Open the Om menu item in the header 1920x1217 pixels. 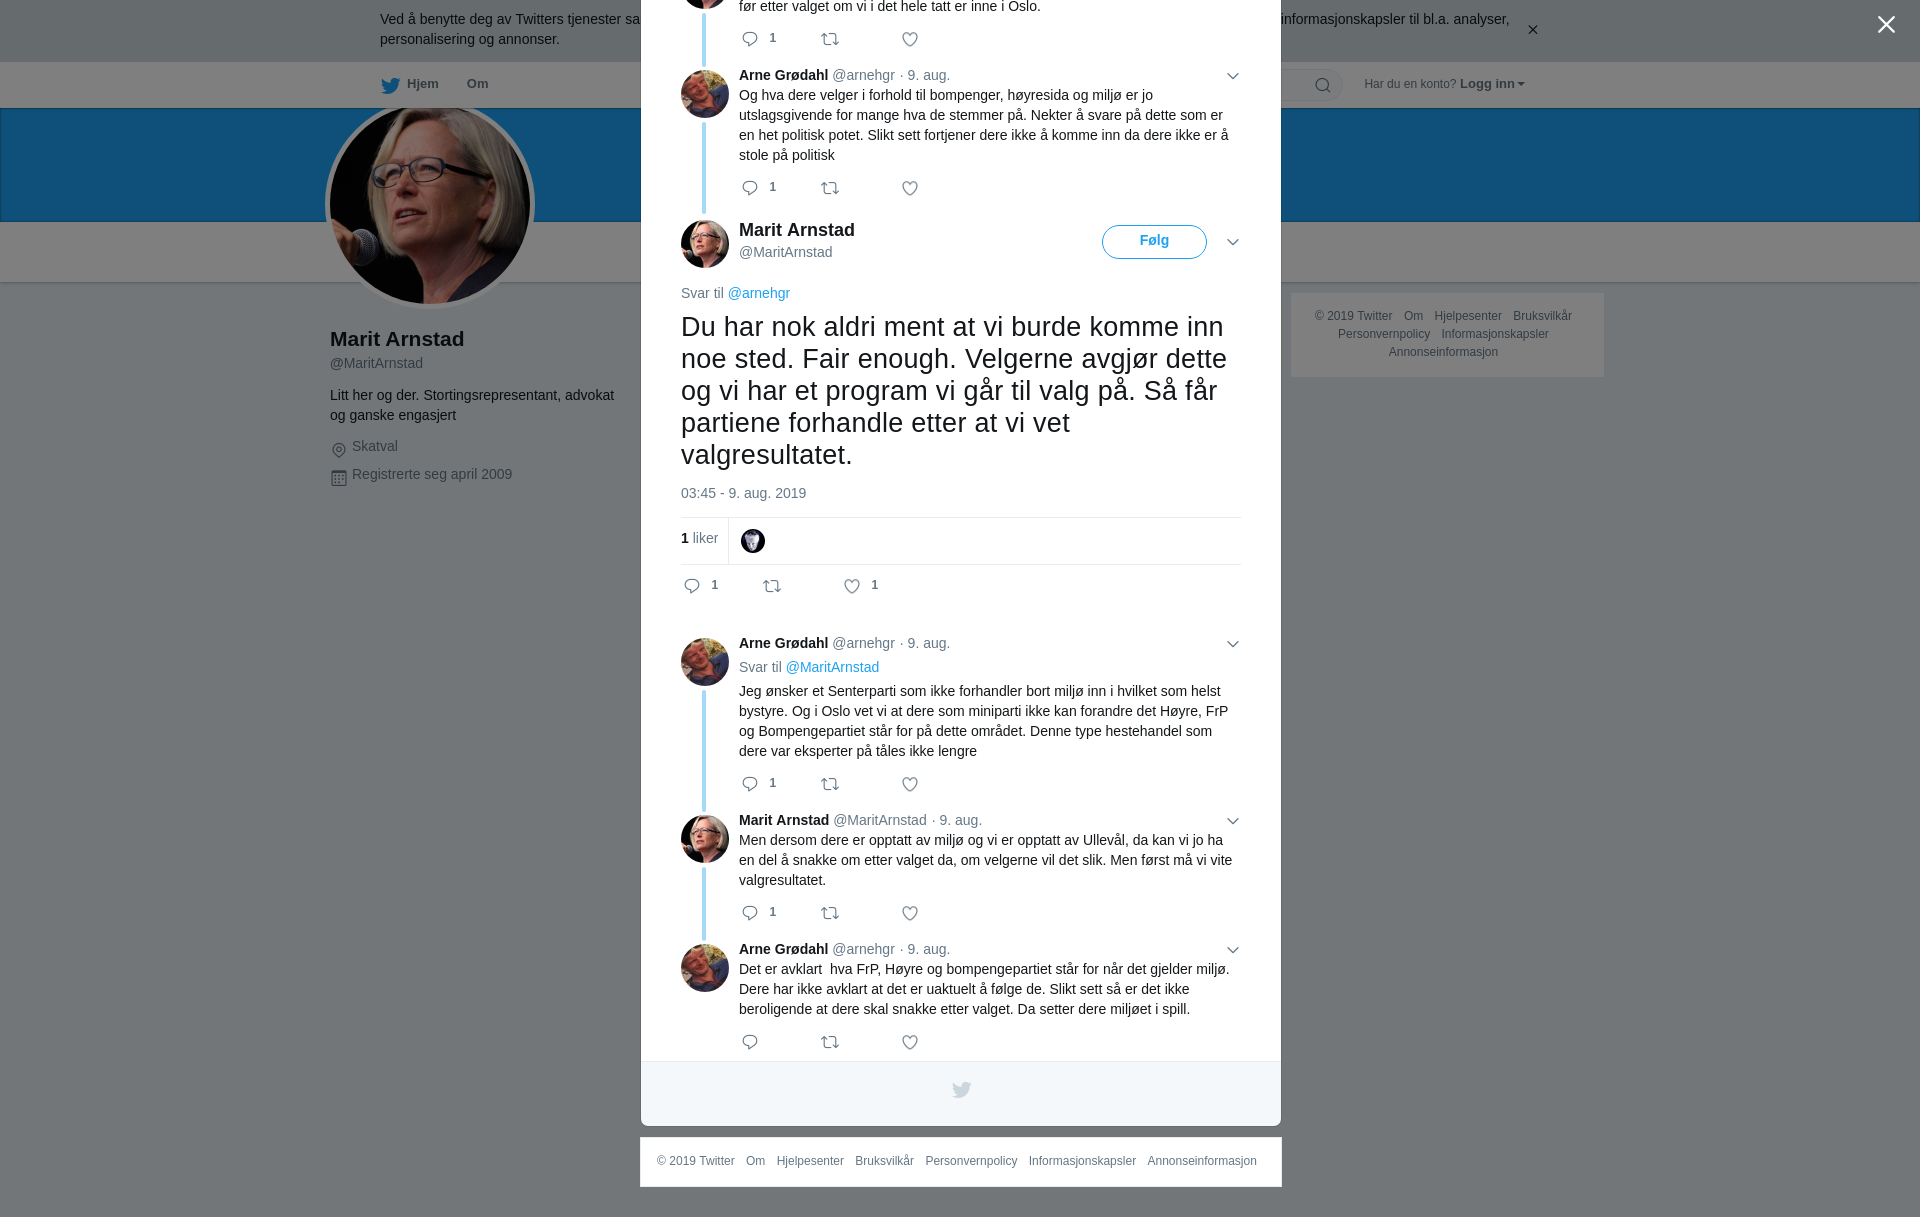(477, 84)
